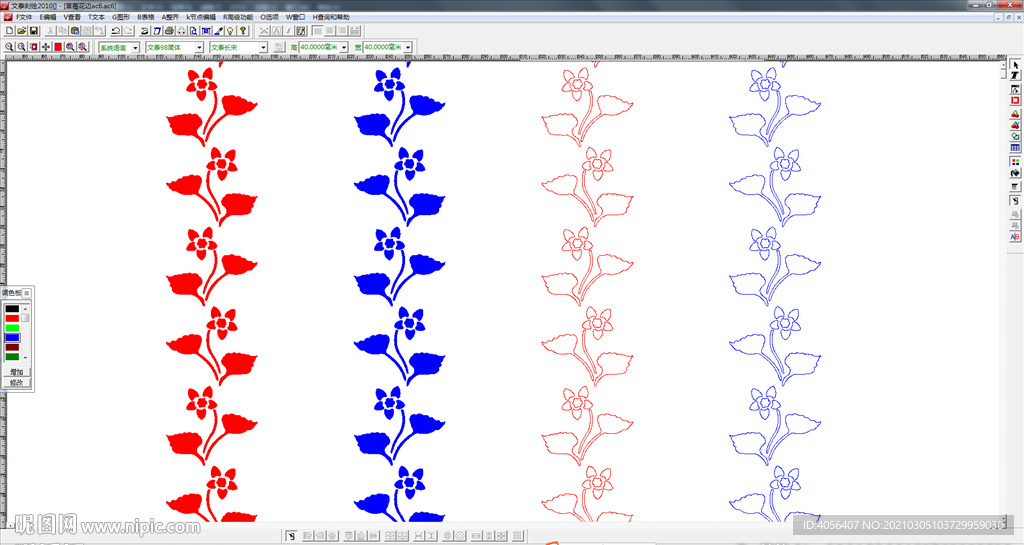Click the 增加 button in color palette
Image resolution: width=1024 pixels, height=545 pixels.
[x=16, y=372]
